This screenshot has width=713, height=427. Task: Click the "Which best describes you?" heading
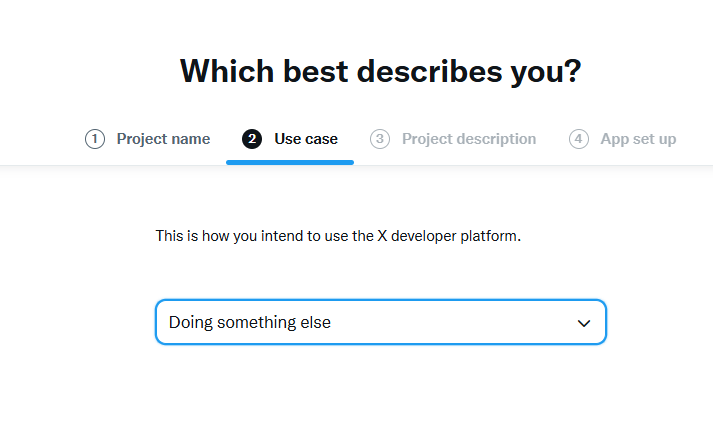coord(380,71)
